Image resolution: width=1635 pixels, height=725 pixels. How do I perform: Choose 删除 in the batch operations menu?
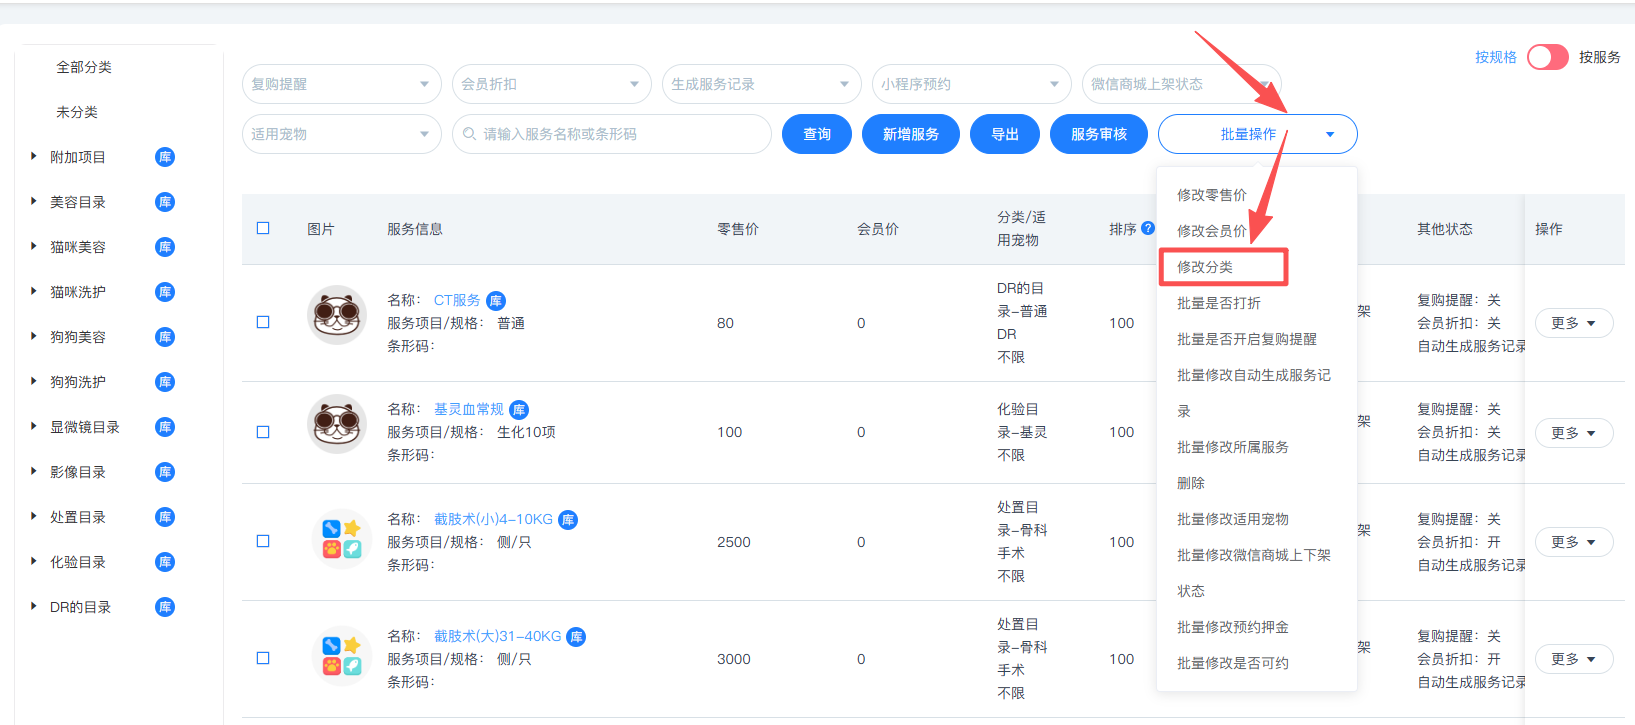point(1191,483)
